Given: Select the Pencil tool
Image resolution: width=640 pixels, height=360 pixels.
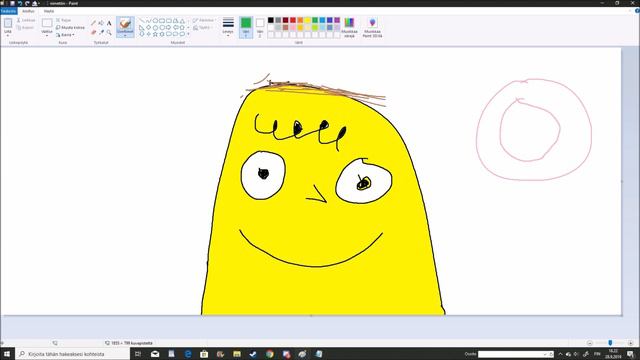Looking at the screenshot, I should coord(93,23).
